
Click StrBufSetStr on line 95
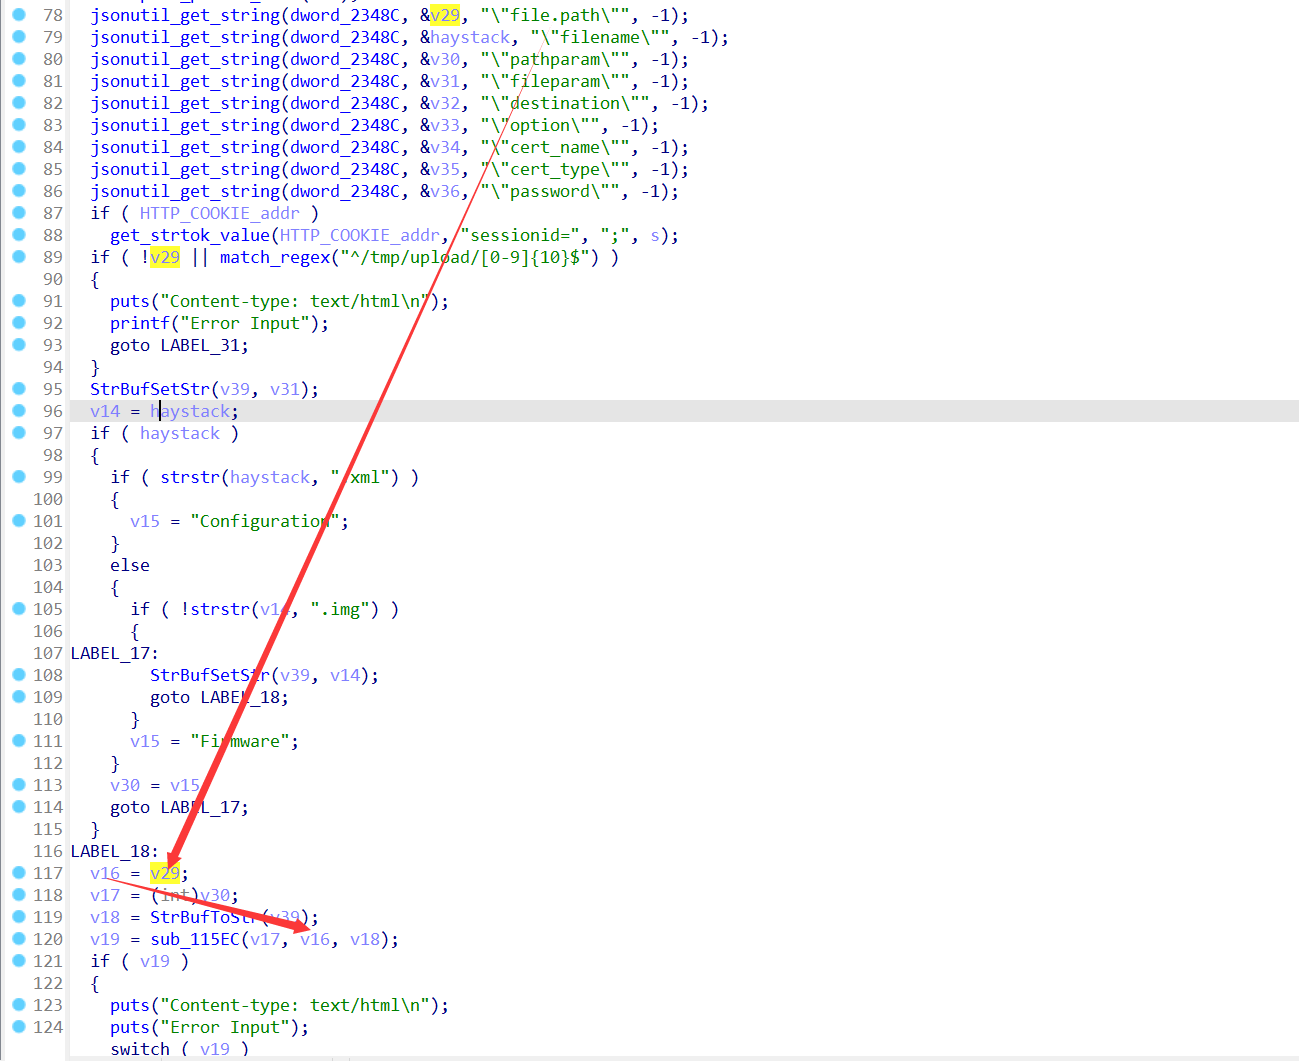click(150, 390)
